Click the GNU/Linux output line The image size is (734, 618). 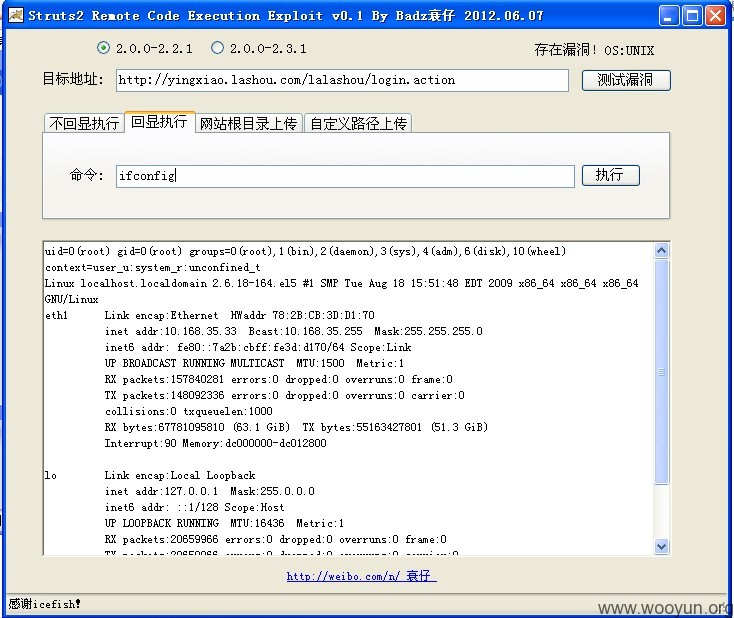point(72,299)
